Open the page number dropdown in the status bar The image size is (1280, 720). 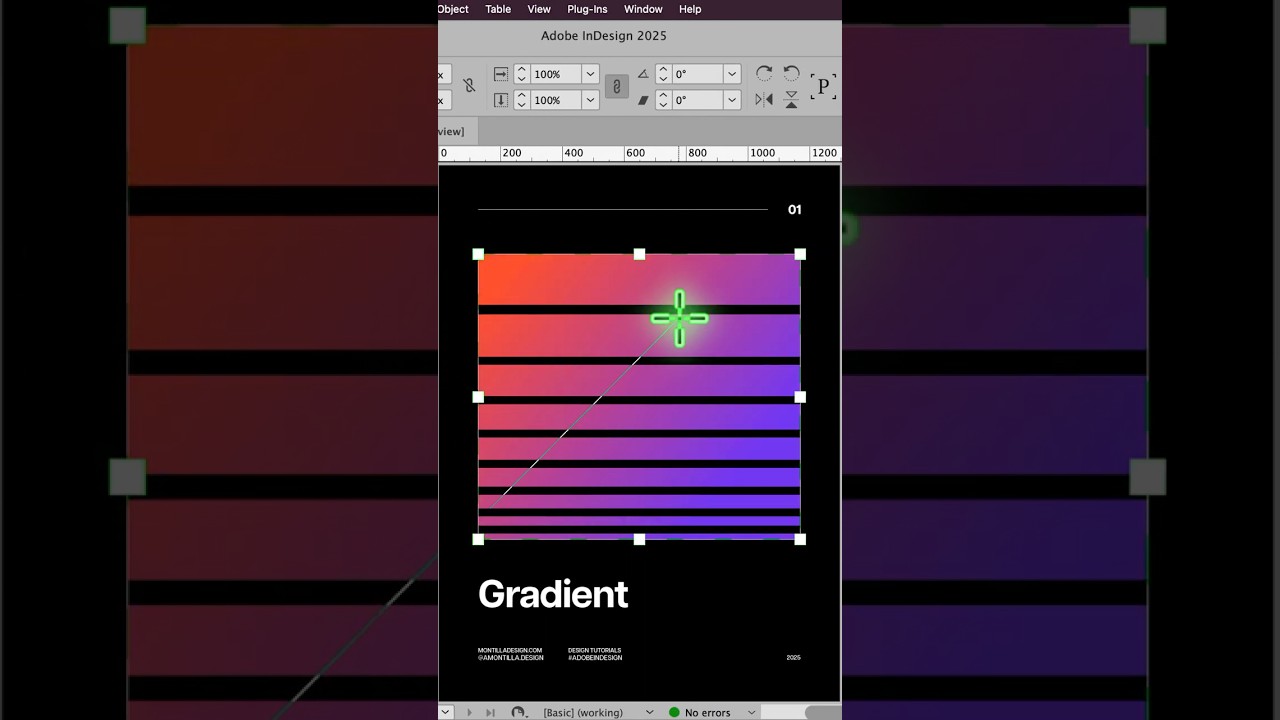(x=446, y=712)
